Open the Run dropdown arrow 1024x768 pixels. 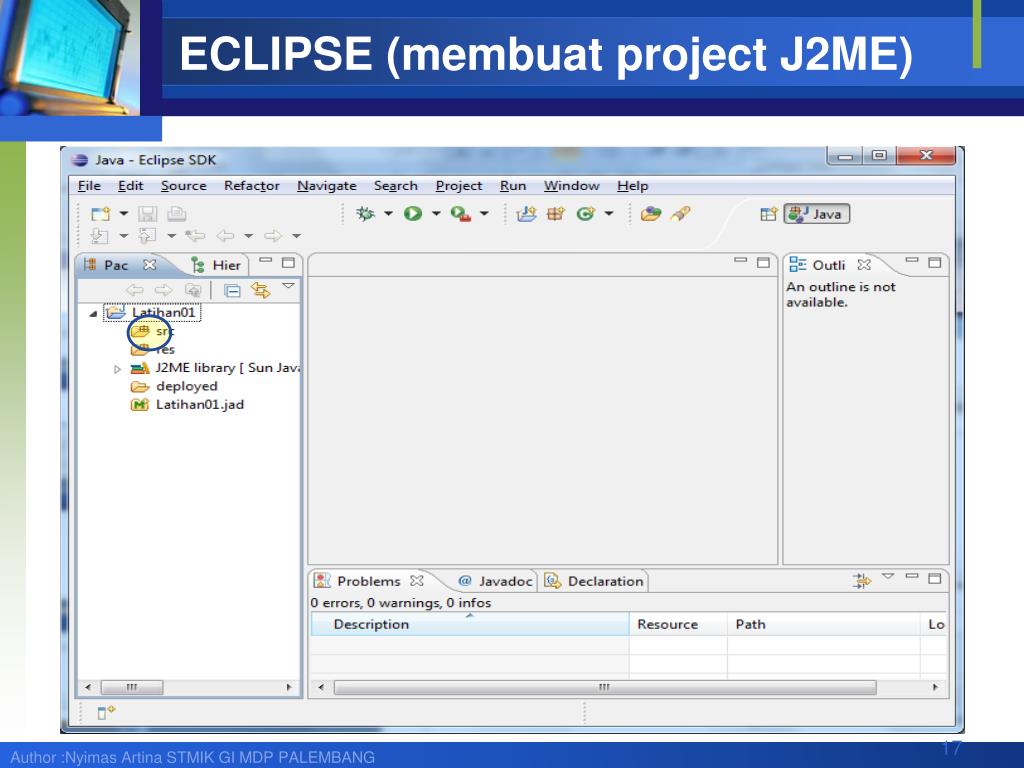coord(436,214)
